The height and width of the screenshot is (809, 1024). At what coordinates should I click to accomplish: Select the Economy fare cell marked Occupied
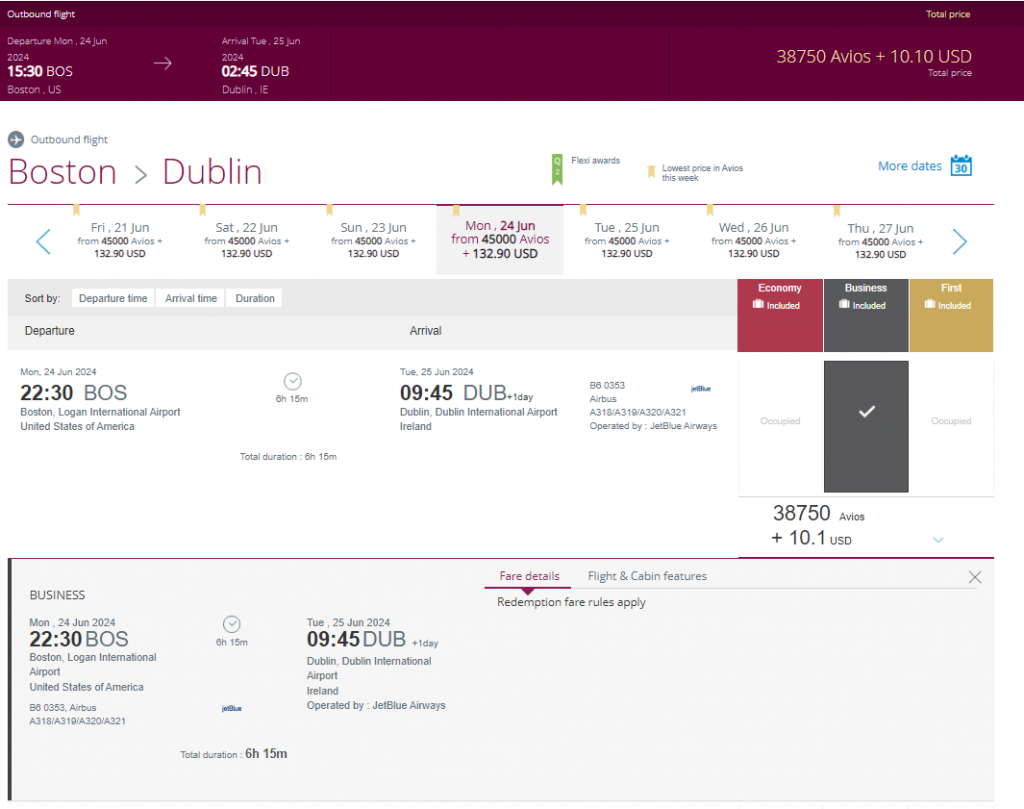779,421
